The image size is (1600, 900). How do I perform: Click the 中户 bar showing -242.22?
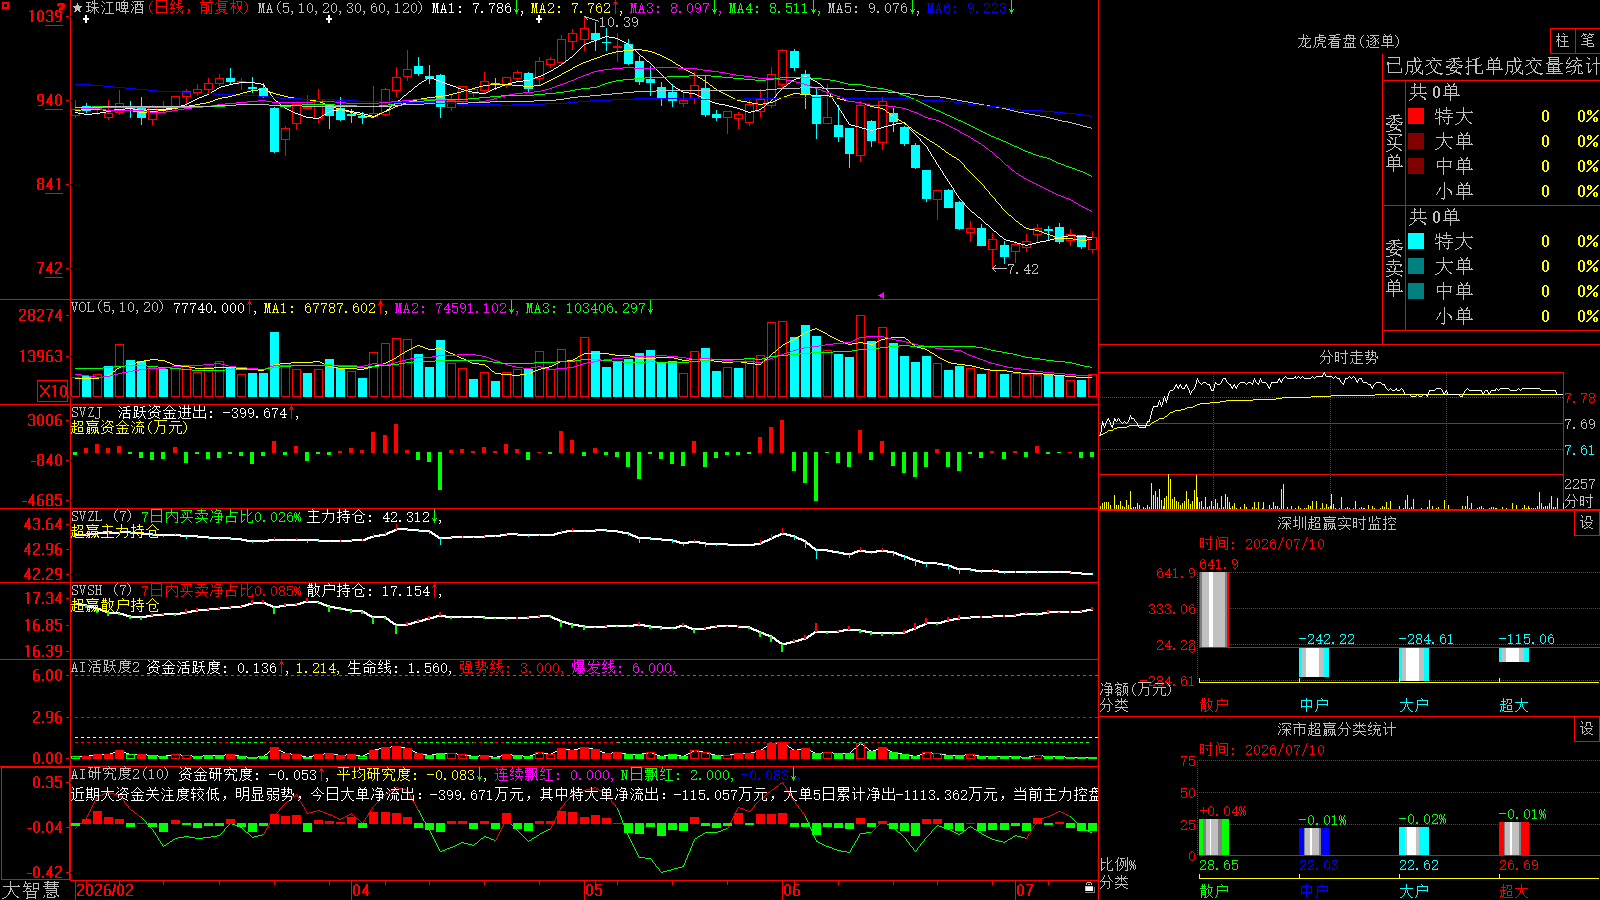(1314, 662)
